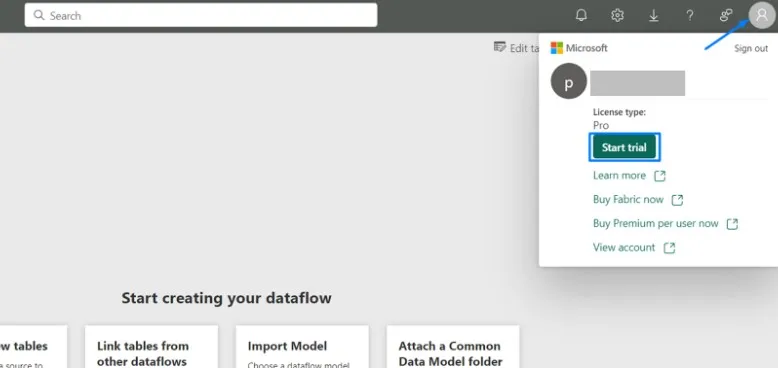
Task: Choose Link tables from other dataflows card
Action: pos(151,347)
